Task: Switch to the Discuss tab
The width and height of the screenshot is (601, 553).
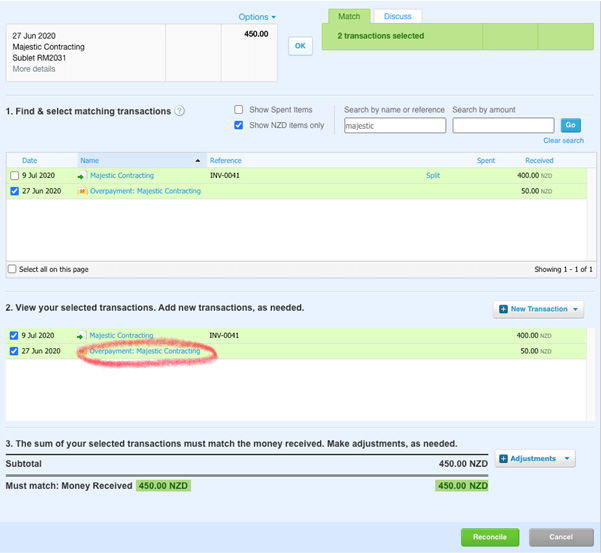Action: (397, 16)
